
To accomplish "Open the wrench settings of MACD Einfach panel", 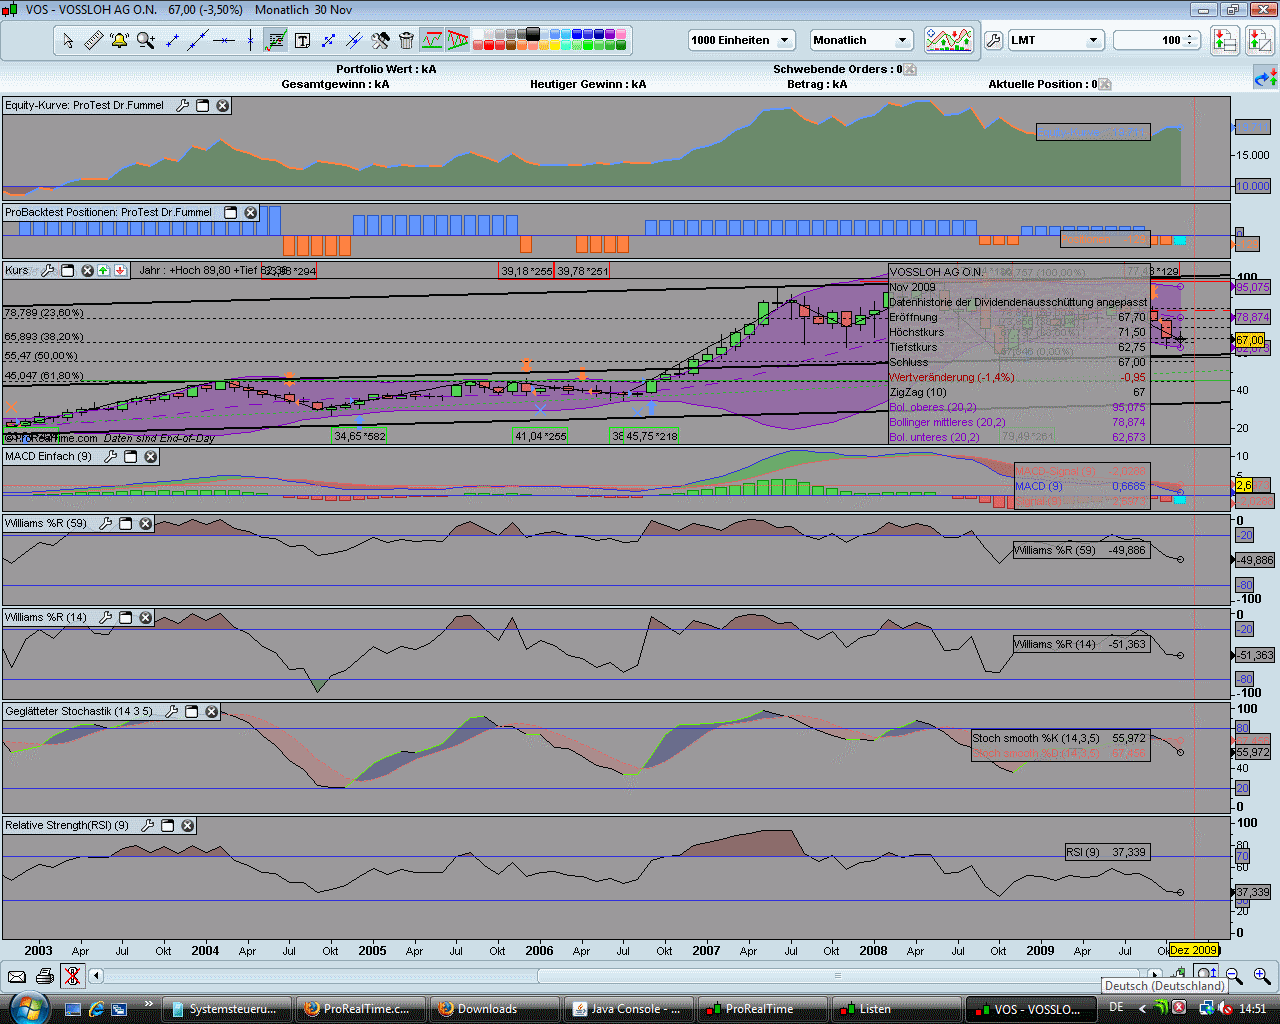I will (x=111, y=457).
